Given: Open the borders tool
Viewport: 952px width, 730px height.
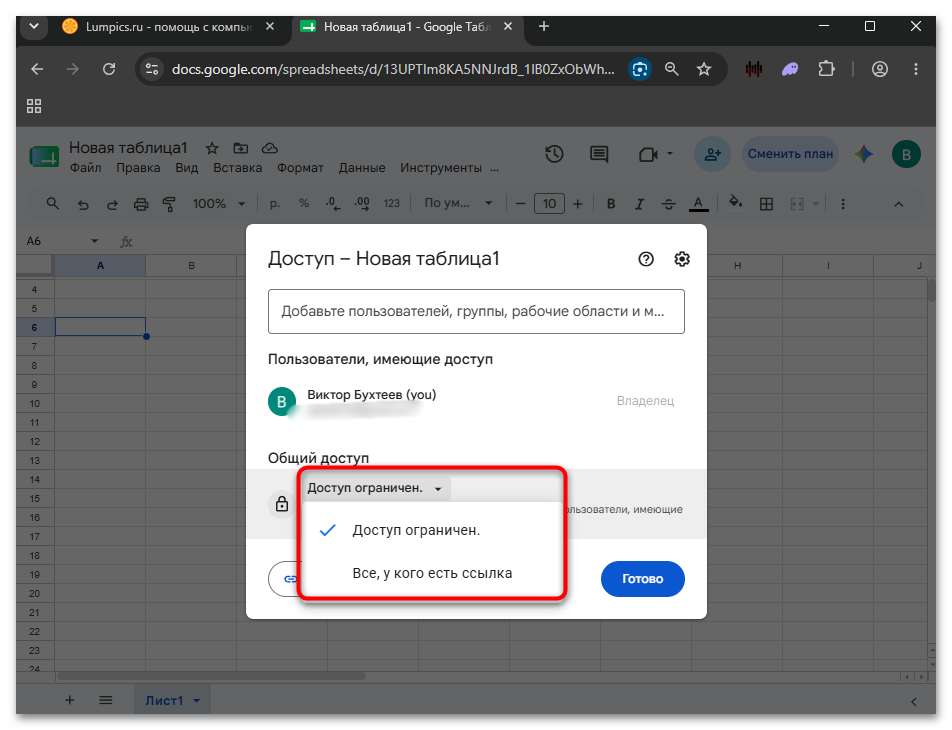Looking at the screenshot, I should (x=766, y=204).
